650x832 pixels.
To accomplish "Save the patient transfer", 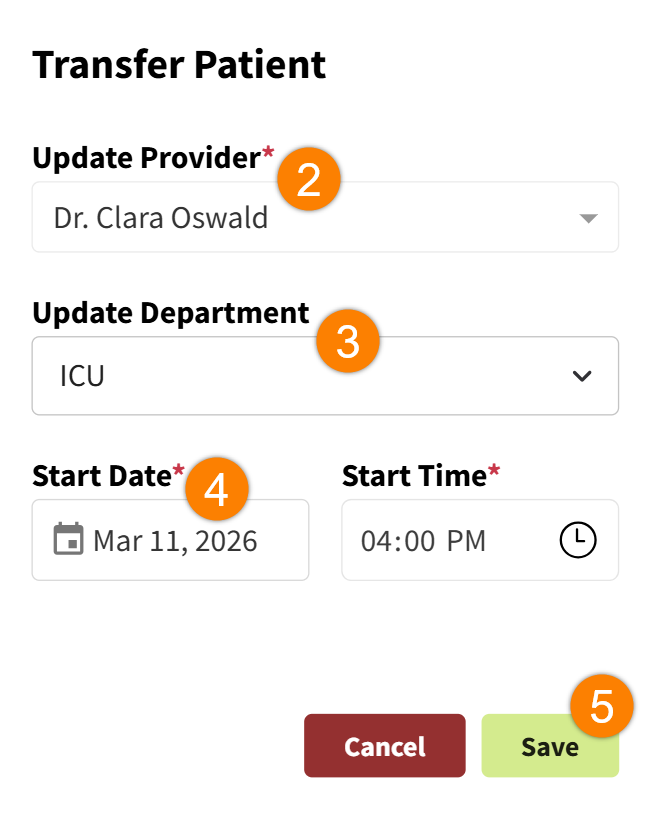I will [549, 746].
